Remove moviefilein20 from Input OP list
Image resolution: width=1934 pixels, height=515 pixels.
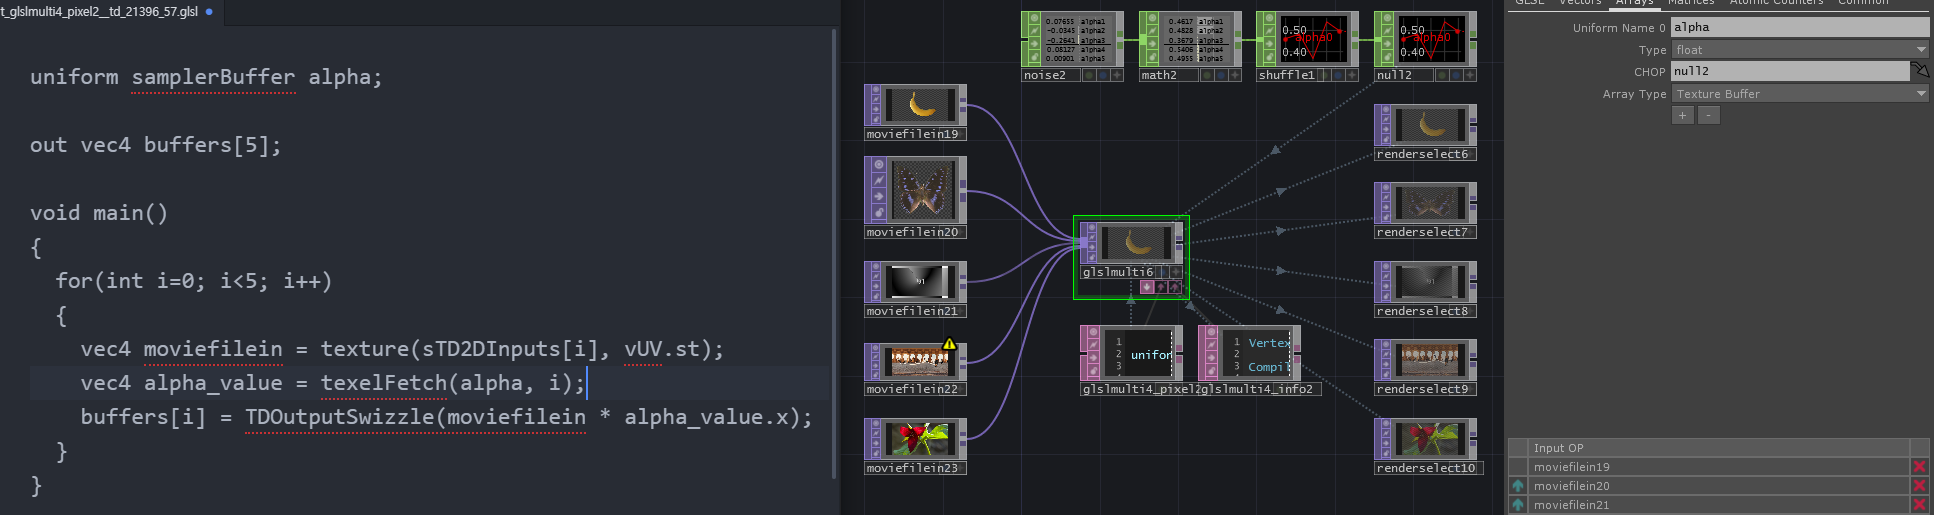click(1919, 486)
